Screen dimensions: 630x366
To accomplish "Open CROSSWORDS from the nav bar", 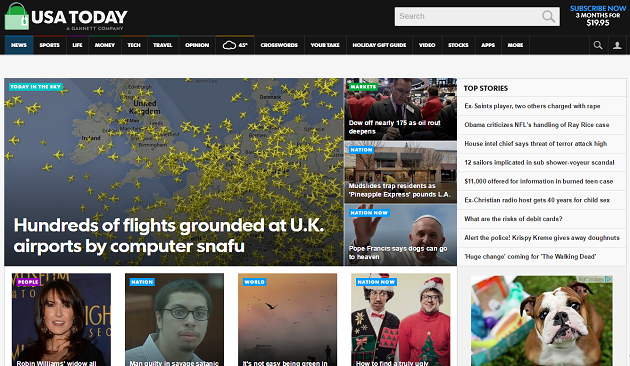I will (279, 45).
